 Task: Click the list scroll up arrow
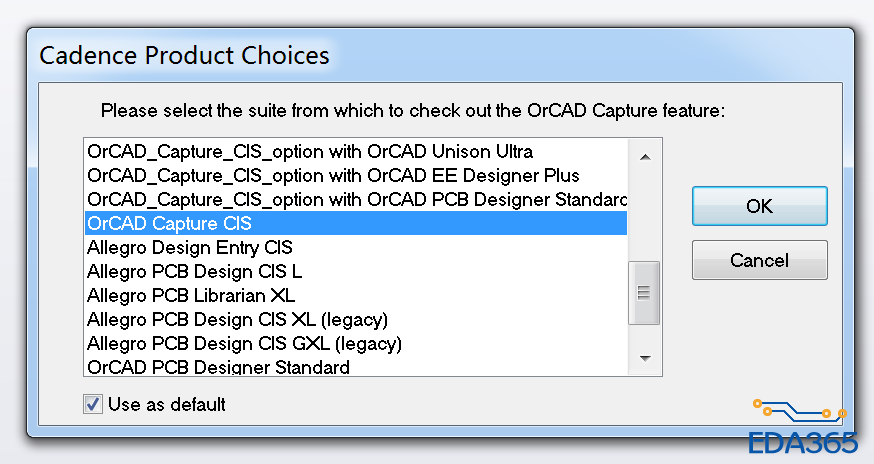(x=645, y=156)
